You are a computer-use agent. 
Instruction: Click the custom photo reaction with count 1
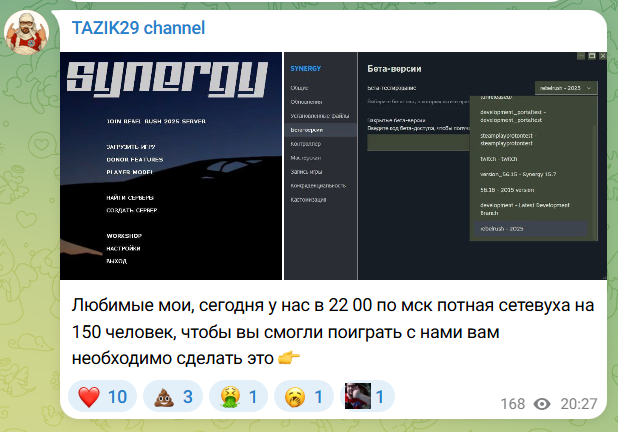click(367, 397)
